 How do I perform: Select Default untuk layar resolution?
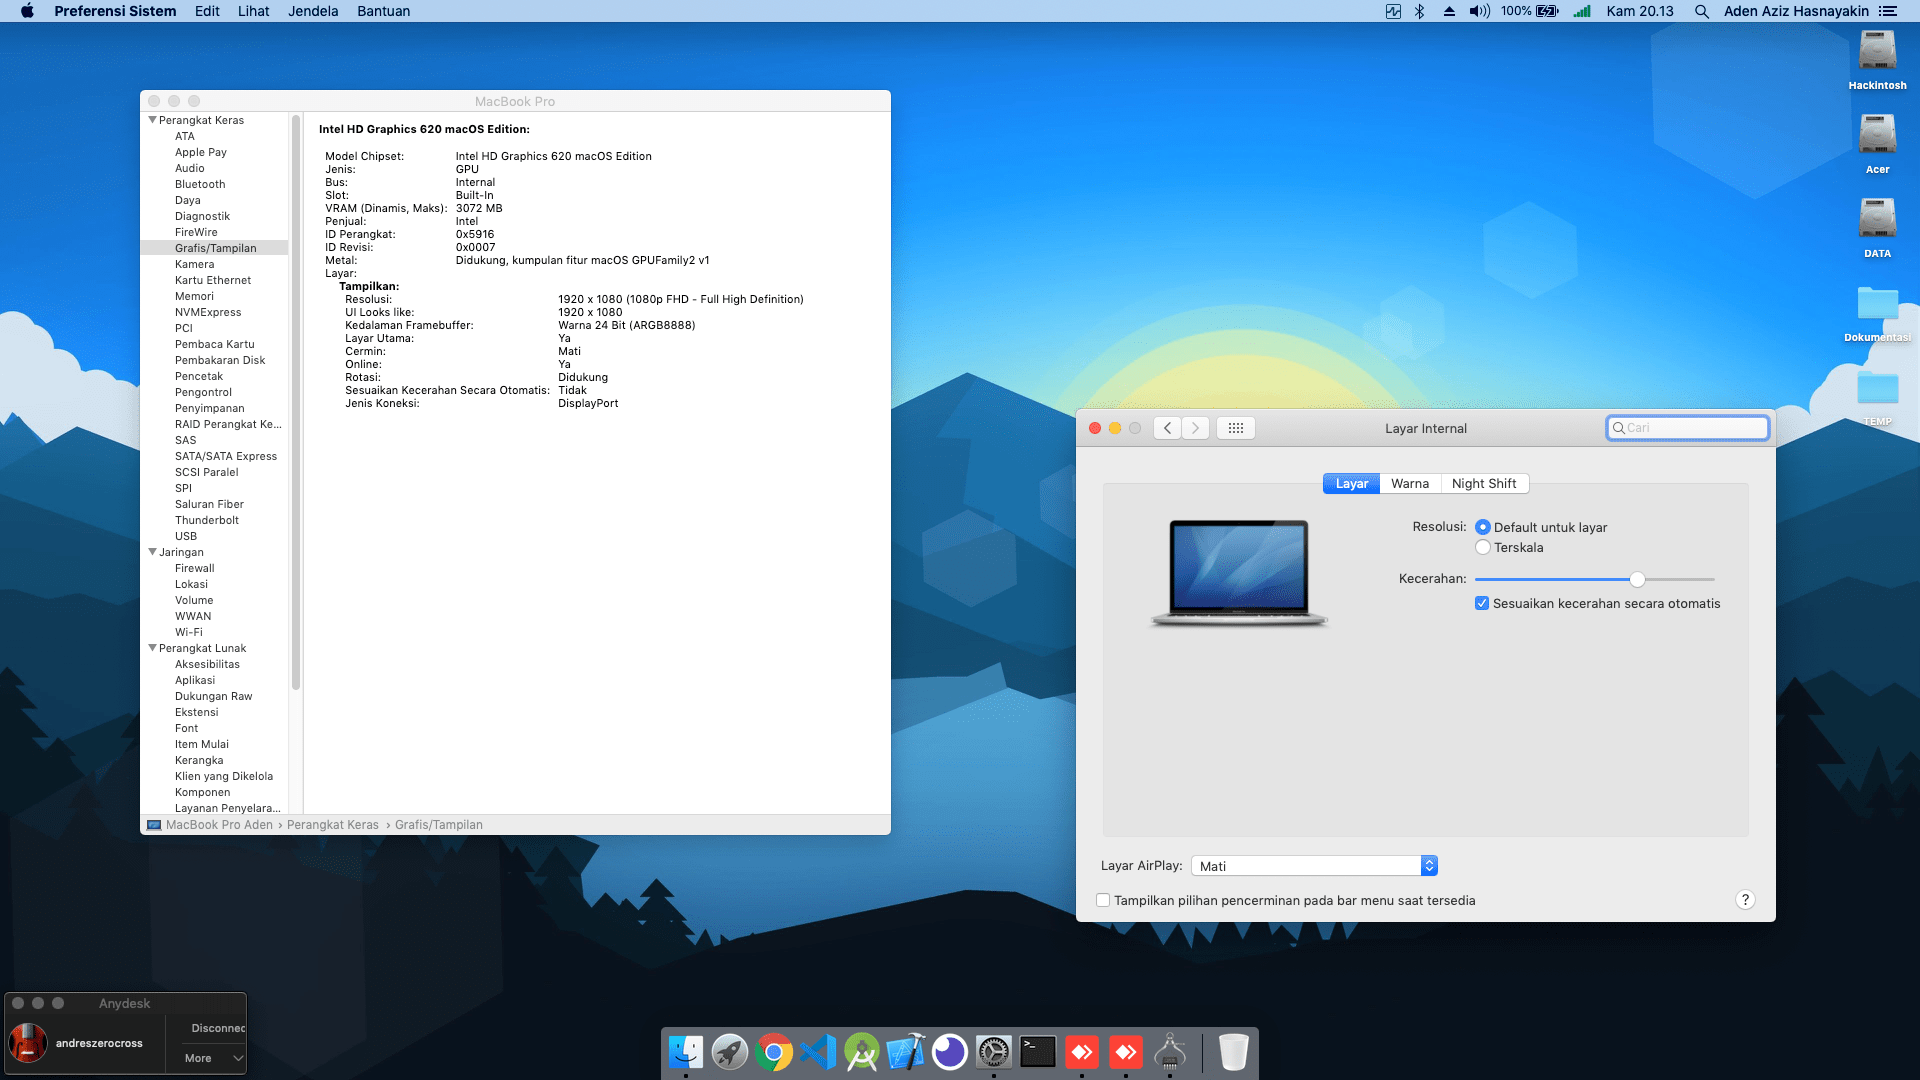click(1483, 527)
